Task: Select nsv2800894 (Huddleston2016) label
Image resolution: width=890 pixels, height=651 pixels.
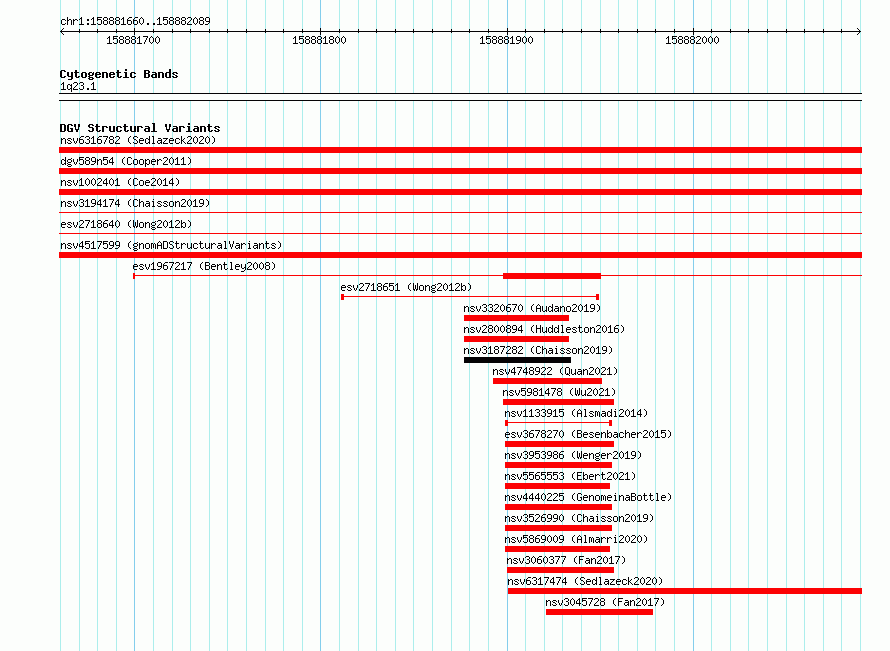Action: point(544,329)
